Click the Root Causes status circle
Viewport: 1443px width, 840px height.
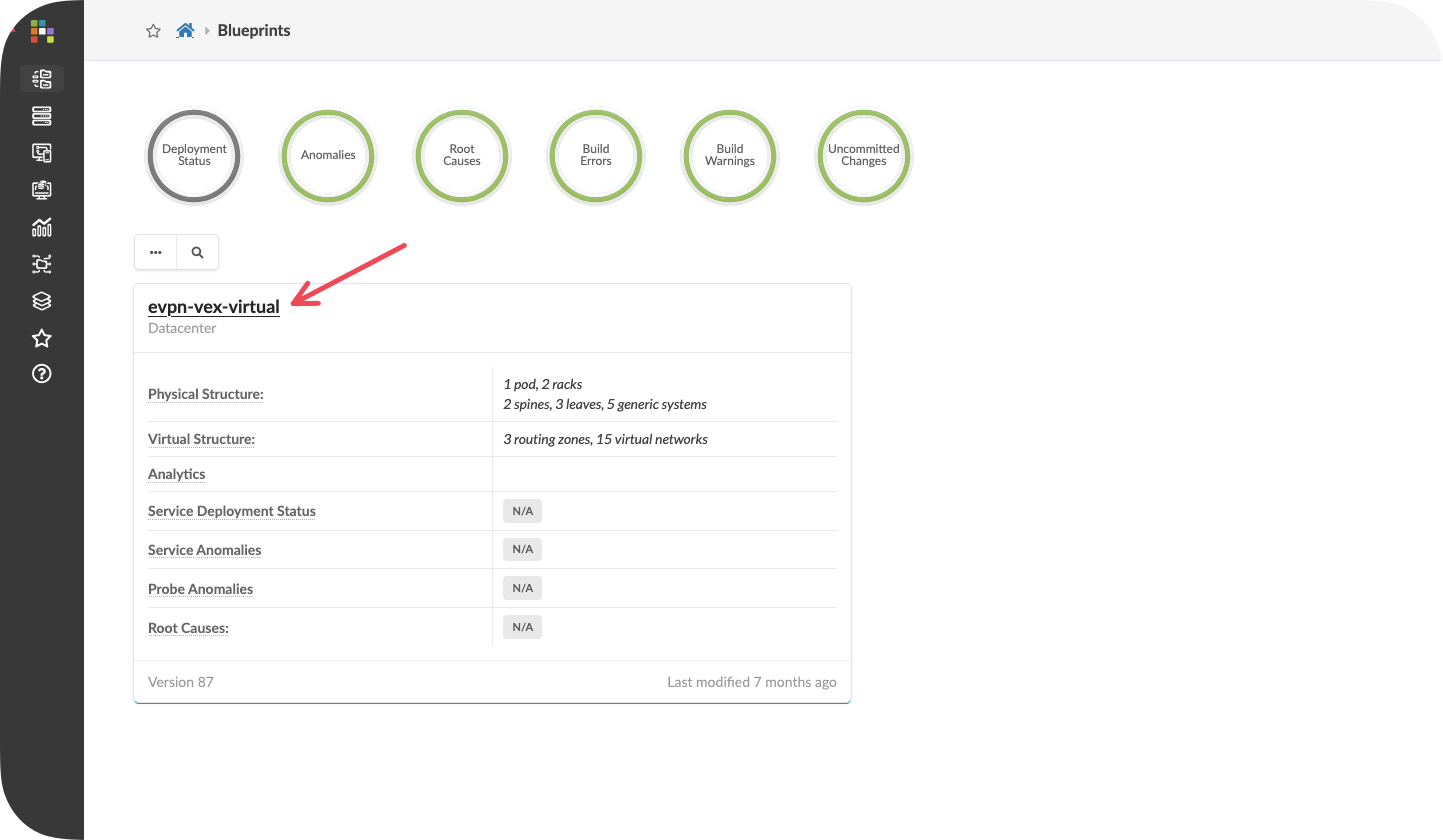tap(462, 155)
